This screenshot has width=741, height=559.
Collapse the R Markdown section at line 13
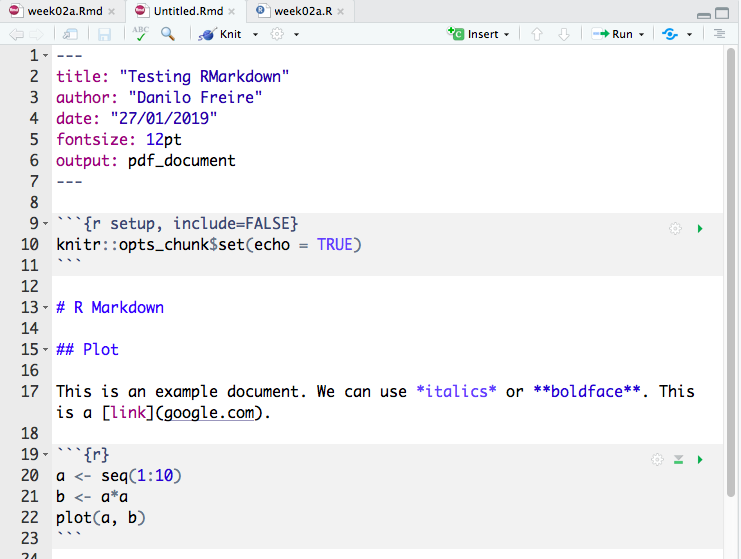[45, 307]
